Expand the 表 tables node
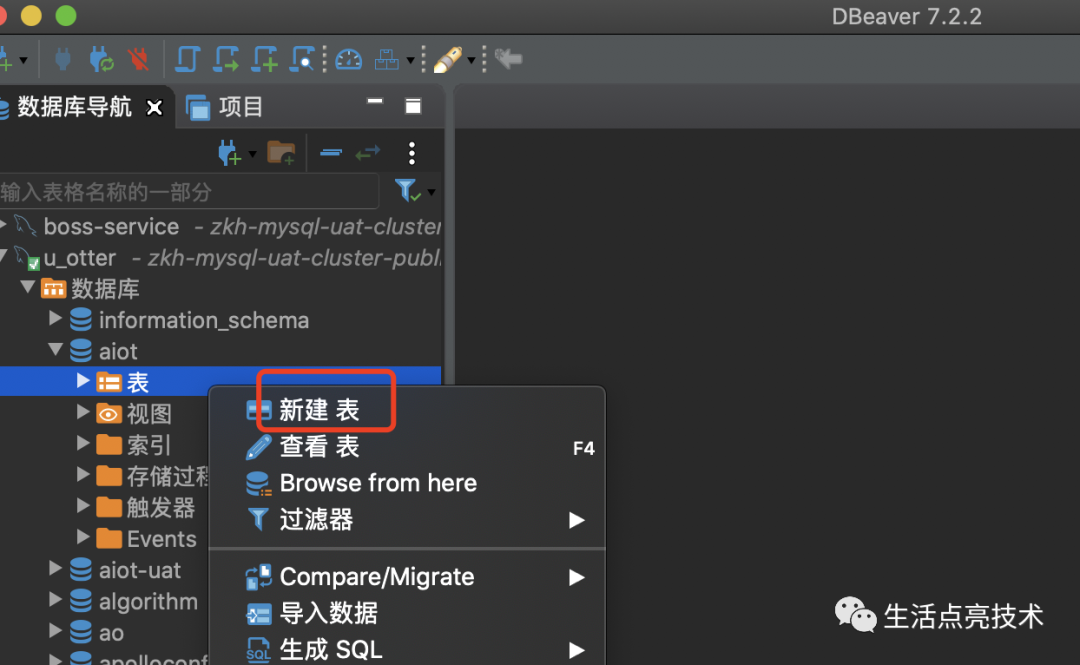This screenshot has height=665, width=1080. 83,380
